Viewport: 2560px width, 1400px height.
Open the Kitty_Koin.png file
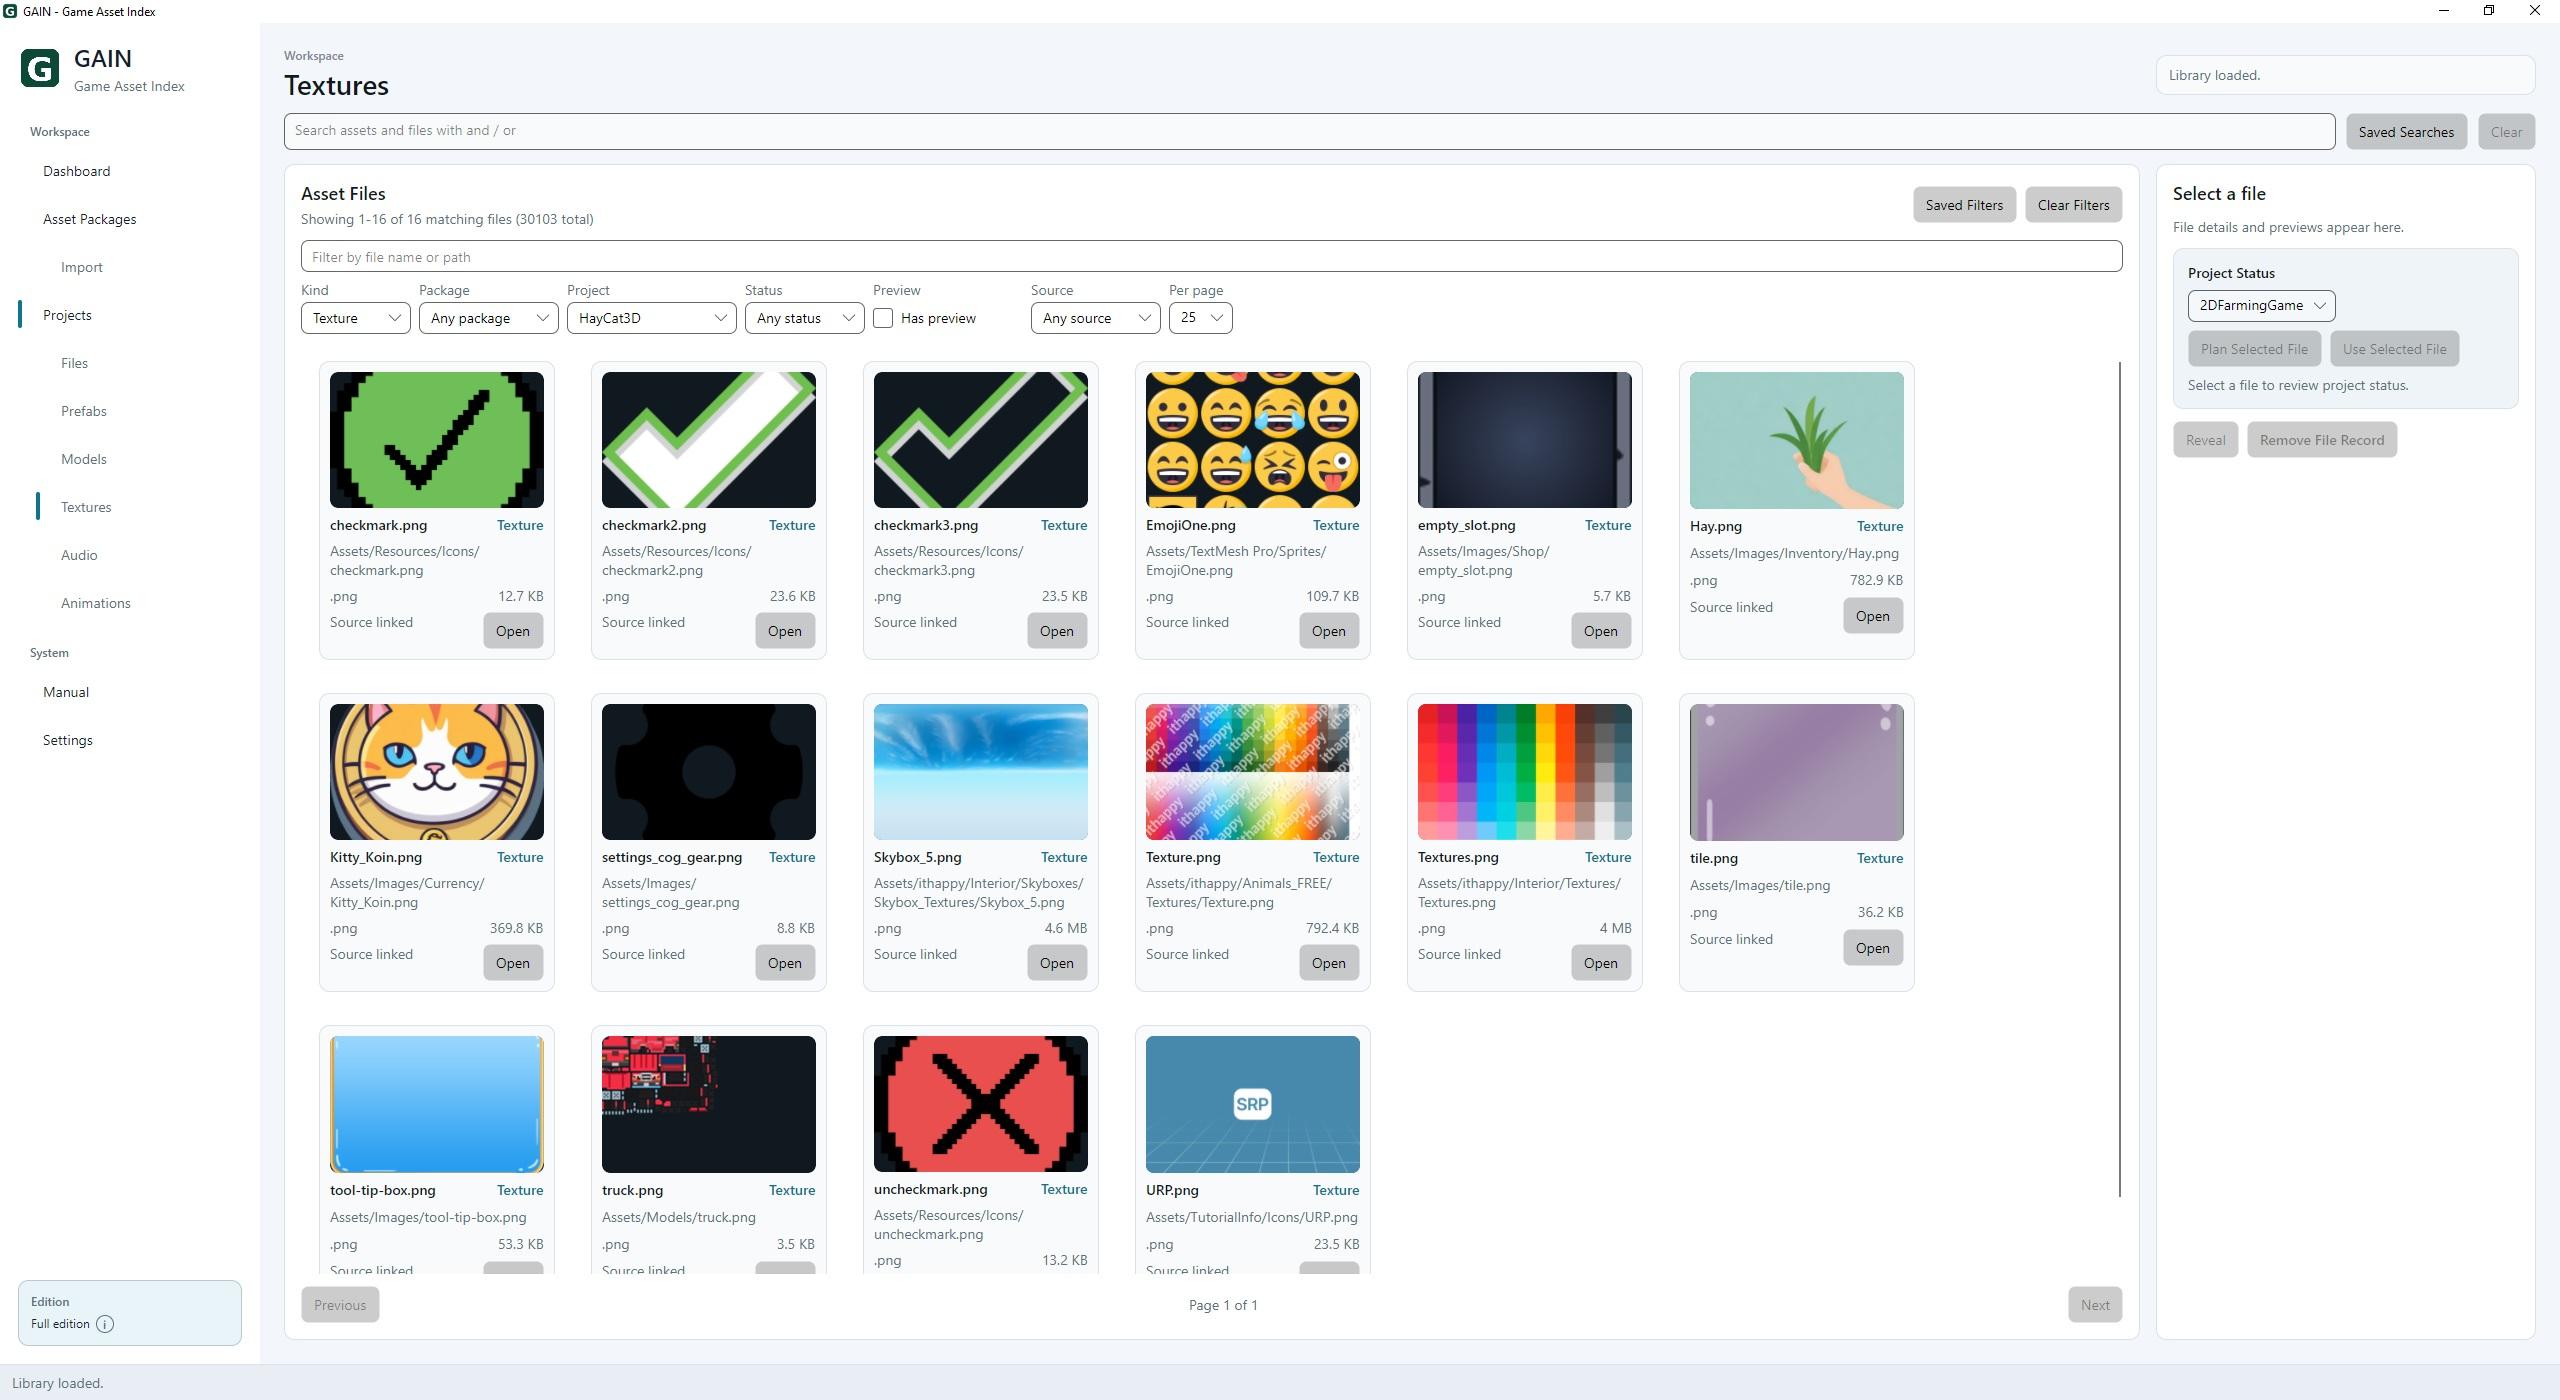pyautogui.click(x=513, y=963)
